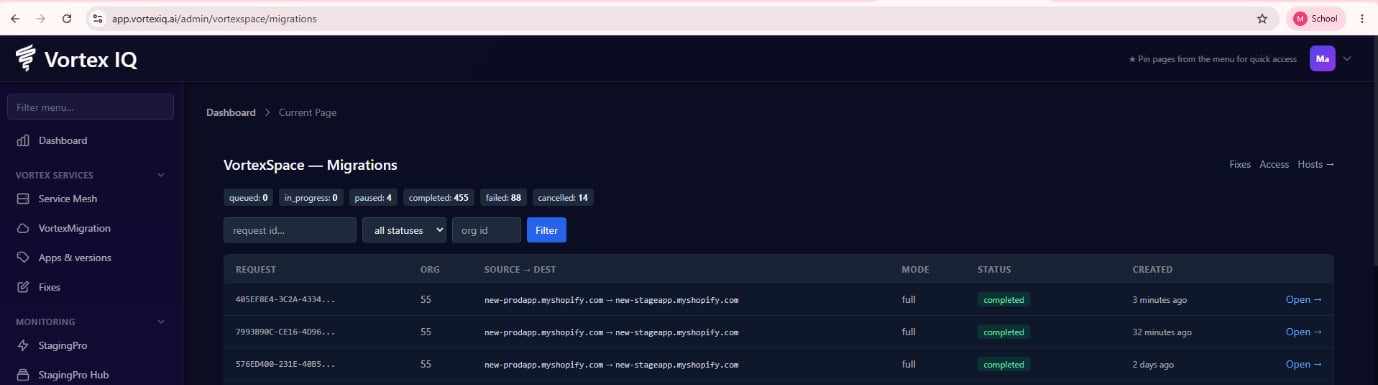Click the Hosts link with arrow

1316,165
